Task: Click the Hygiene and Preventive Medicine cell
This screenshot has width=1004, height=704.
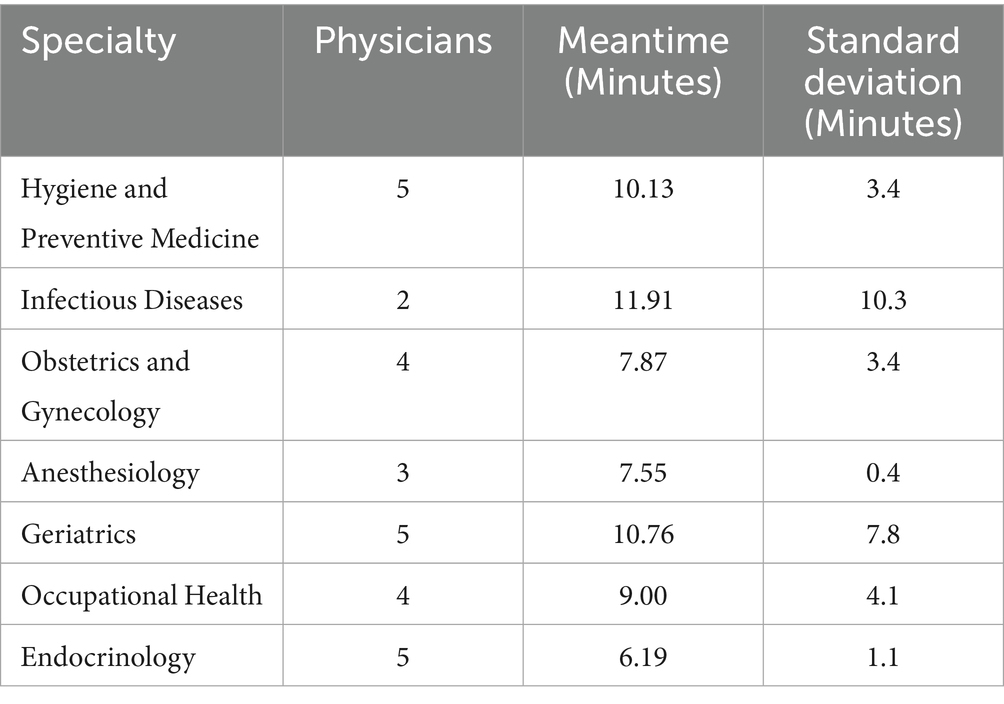Action: [x=140, y=213]
